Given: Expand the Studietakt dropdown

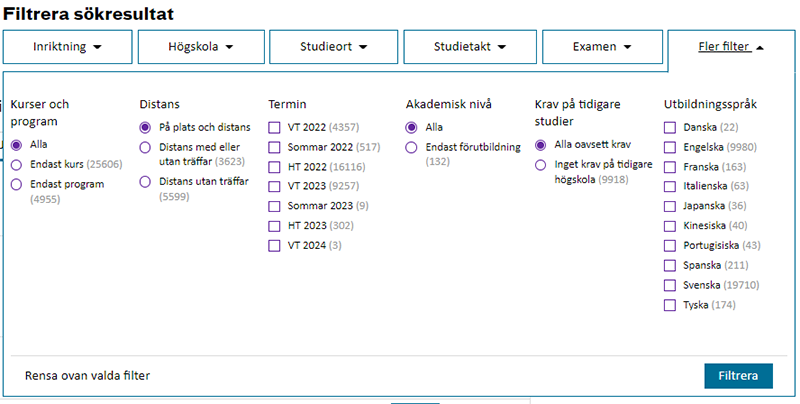Looking at the screenshot, I should 470,47.
